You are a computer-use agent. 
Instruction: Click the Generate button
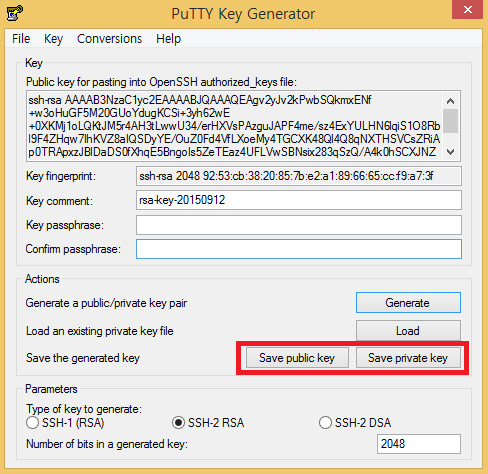pos(408,303)
